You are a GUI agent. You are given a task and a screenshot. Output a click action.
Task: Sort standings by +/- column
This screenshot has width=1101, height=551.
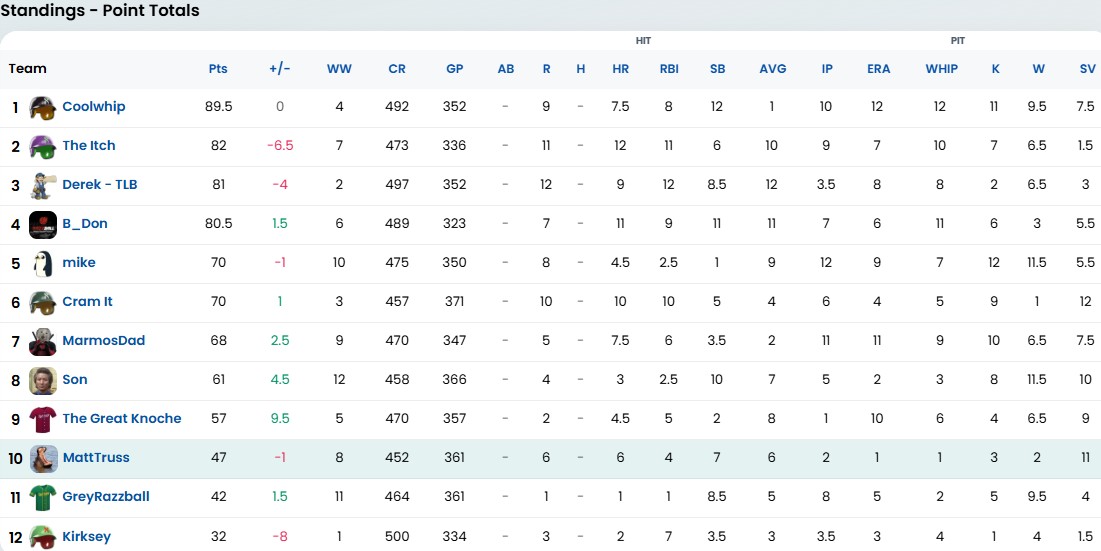coord(280,69)
